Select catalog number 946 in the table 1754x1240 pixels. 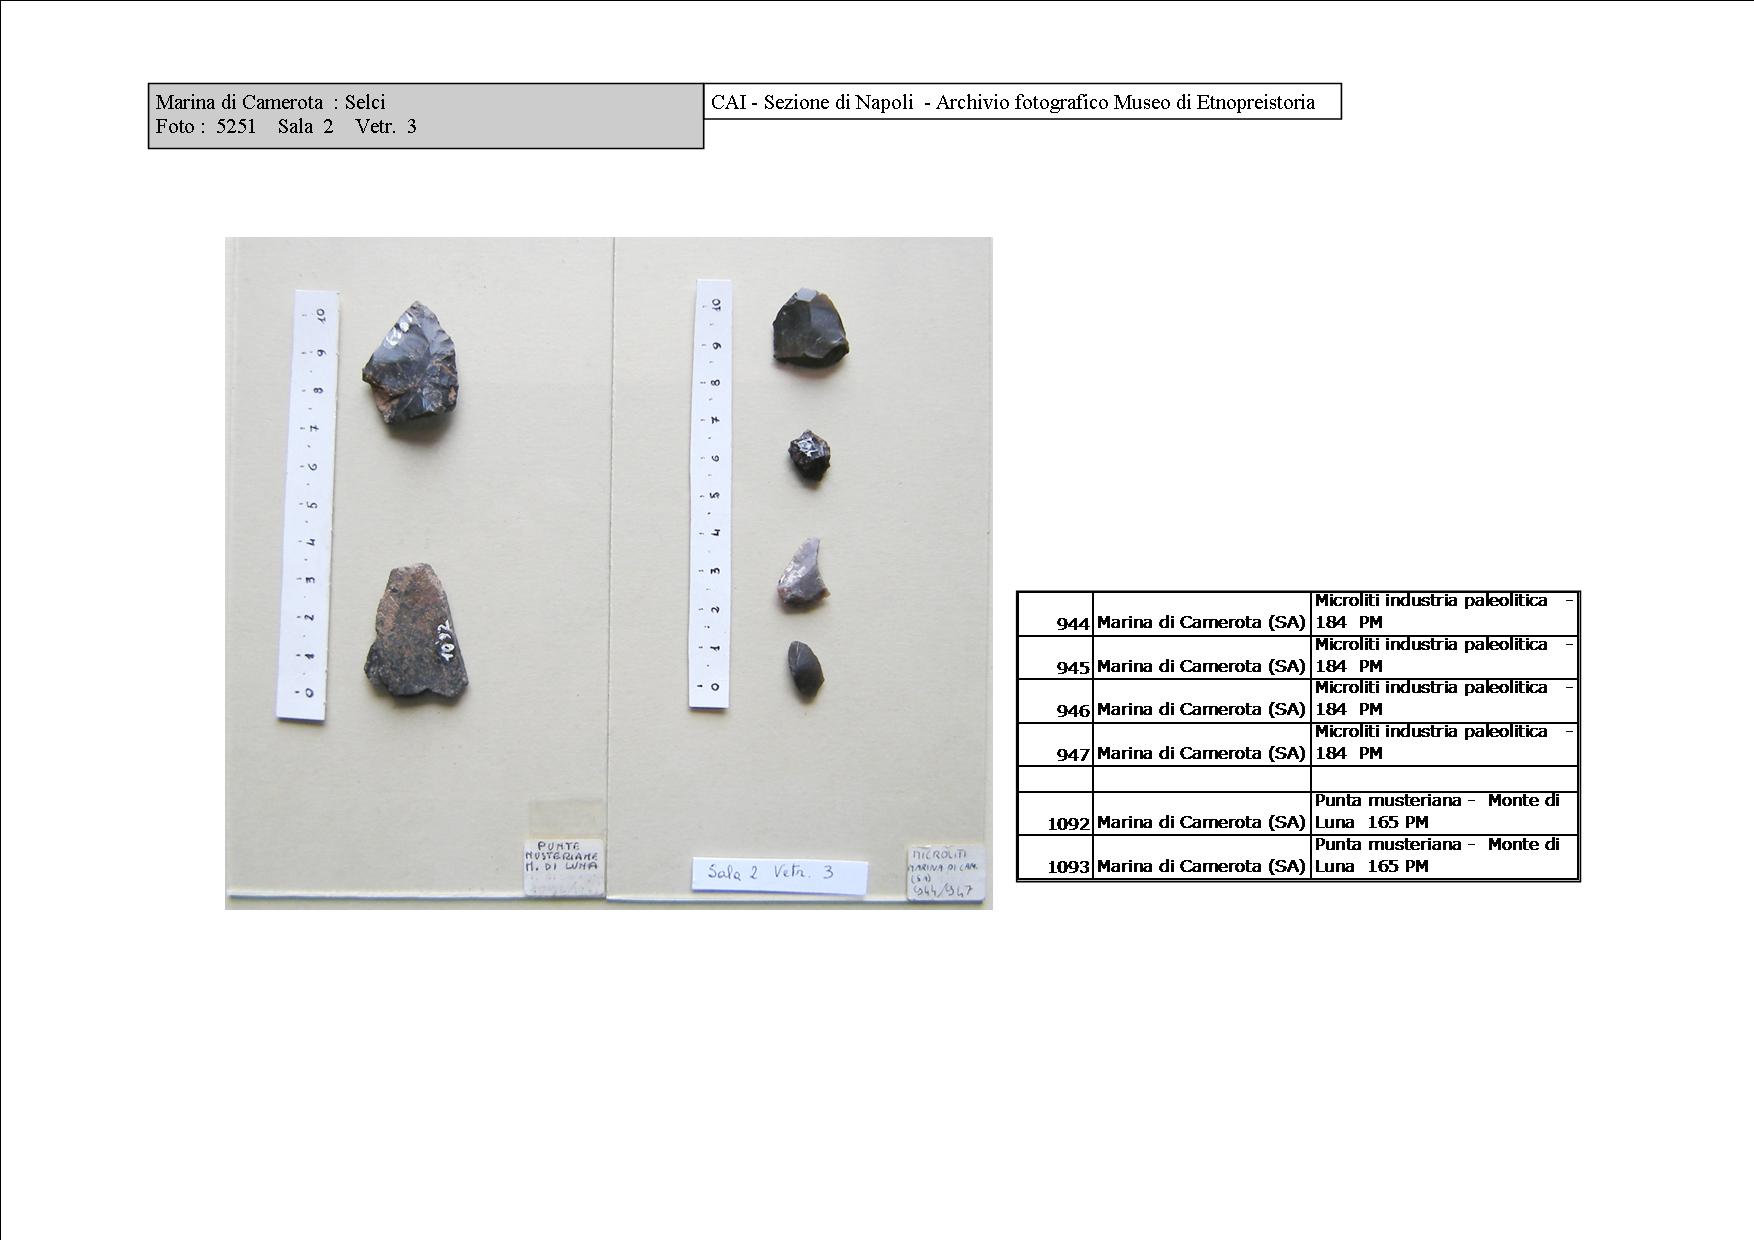[1072, 710]
